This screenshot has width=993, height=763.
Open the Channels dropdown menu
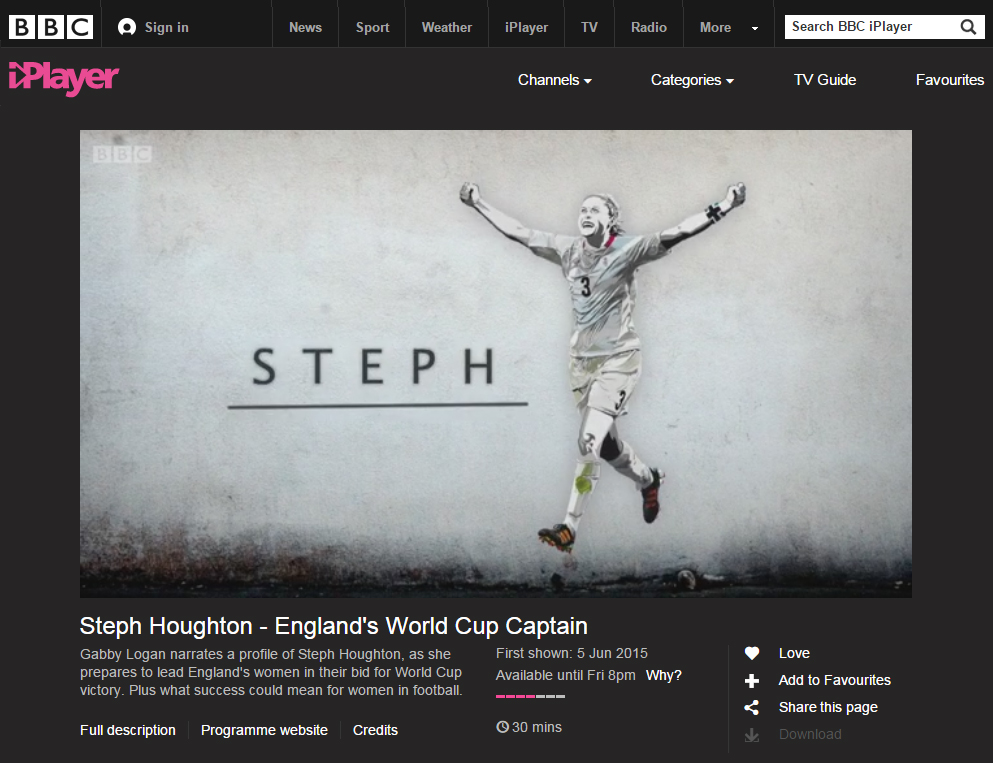click(555, 80)
